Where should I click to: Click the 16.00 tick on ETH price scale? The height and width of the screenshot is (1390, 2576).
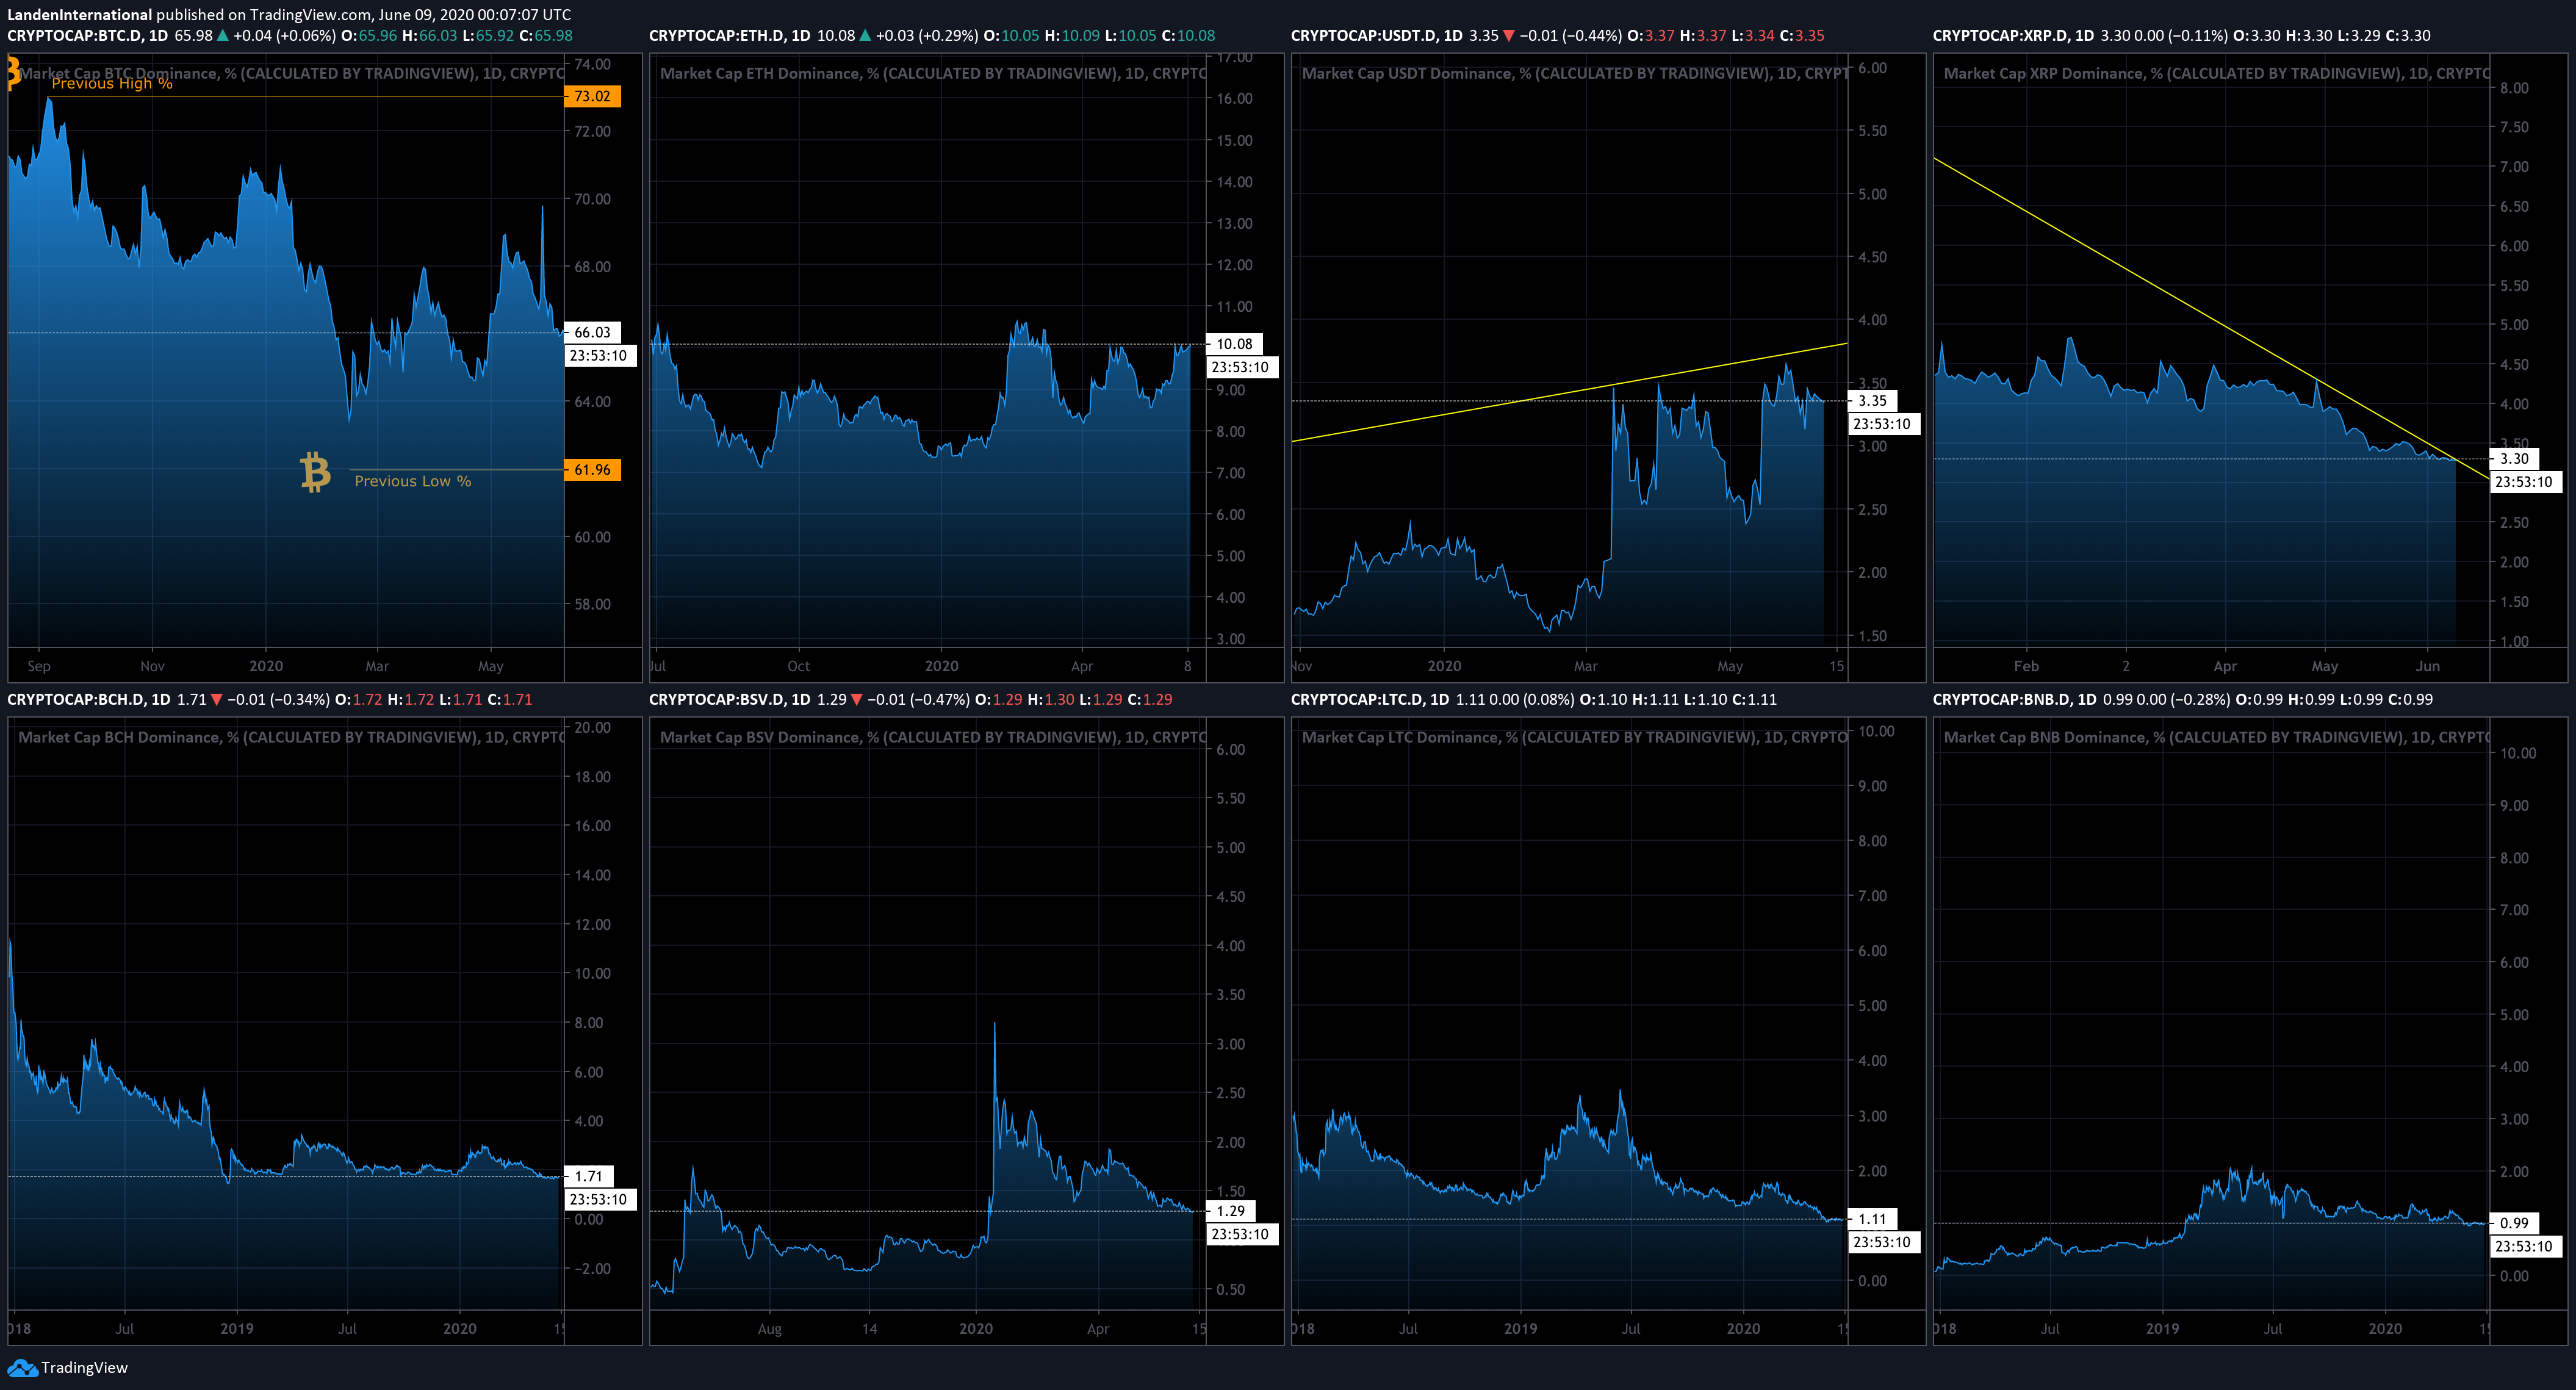coord(1234,98)
